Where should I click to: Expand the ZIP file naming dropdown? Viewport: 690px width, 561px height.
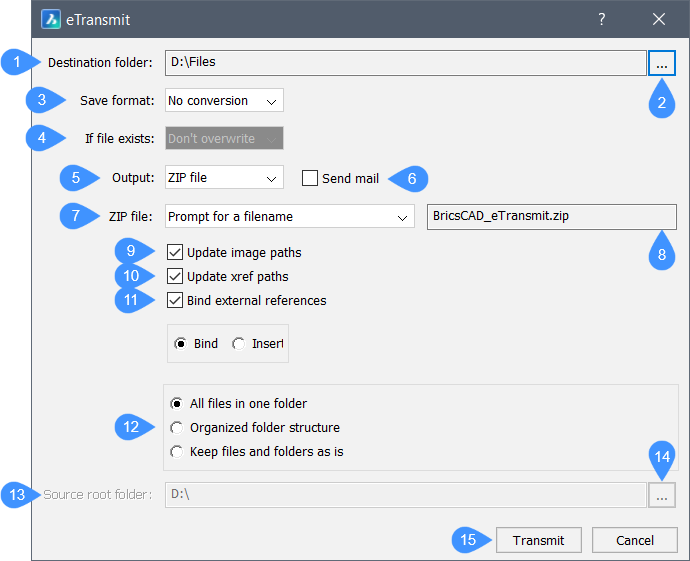click(289, 216)
